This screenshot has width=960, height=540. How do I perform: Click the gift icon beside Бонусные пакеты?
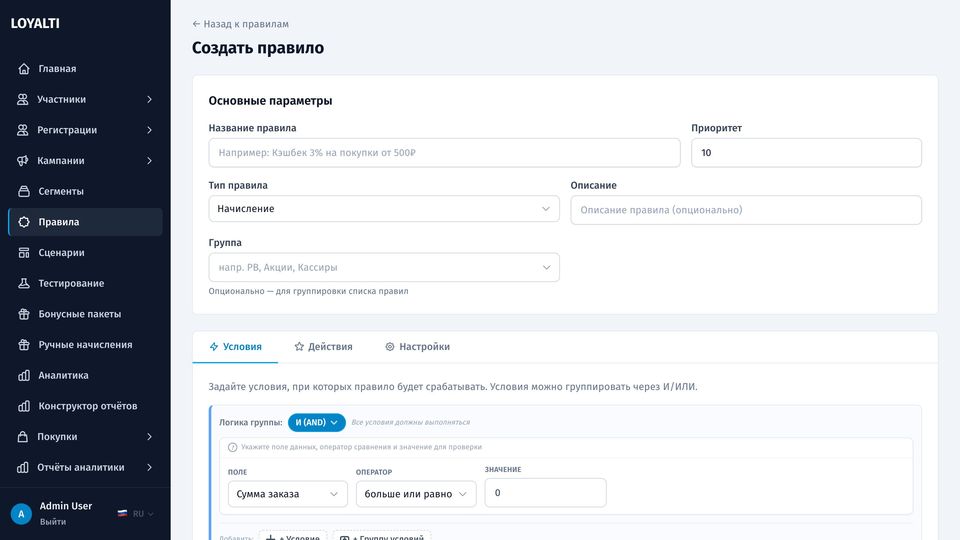pyautogui.click(x=24, y=313)
